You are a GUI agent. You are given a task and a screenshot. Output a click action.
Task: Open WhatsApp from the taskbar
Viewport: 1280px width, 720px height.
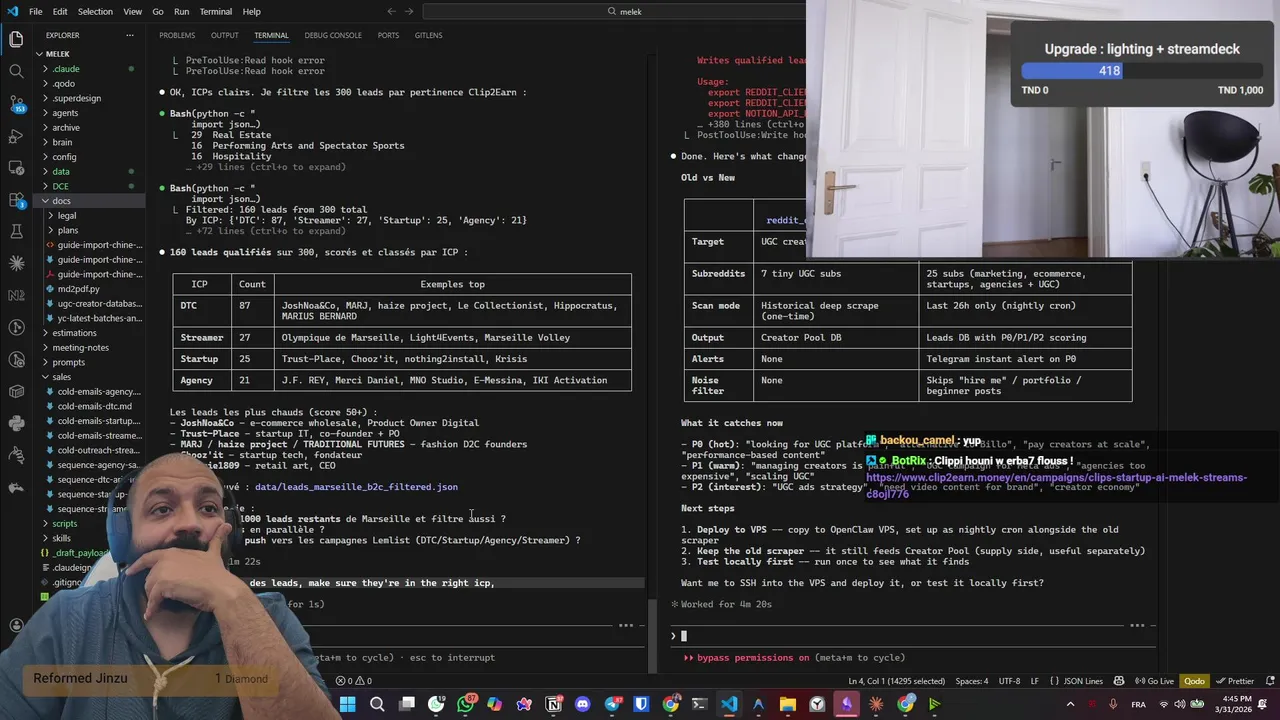466,704
